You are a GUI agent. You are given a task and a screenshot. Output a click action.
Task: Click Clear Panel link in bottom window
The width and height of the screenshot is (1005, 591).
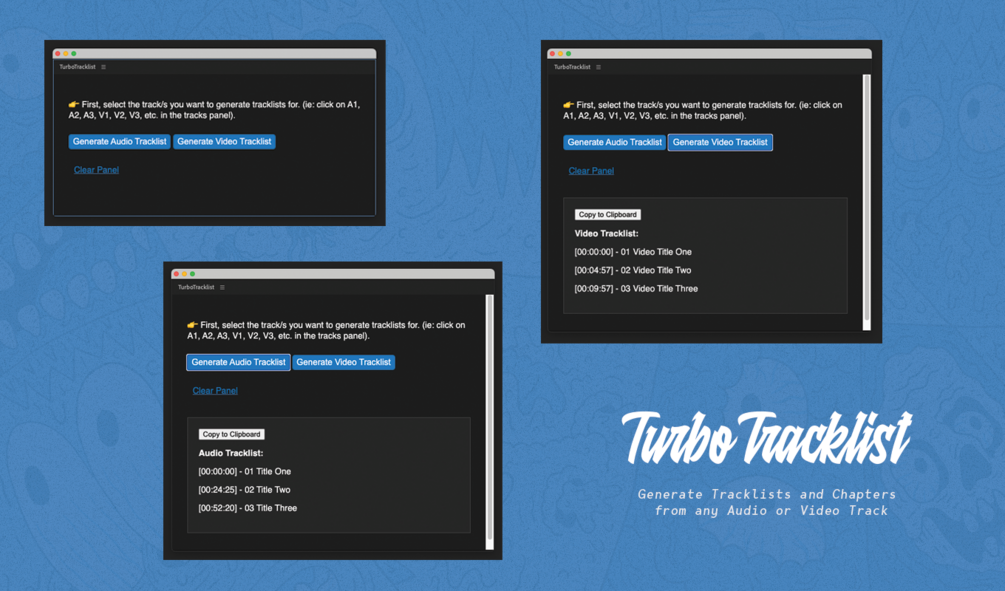click(215, 390)
